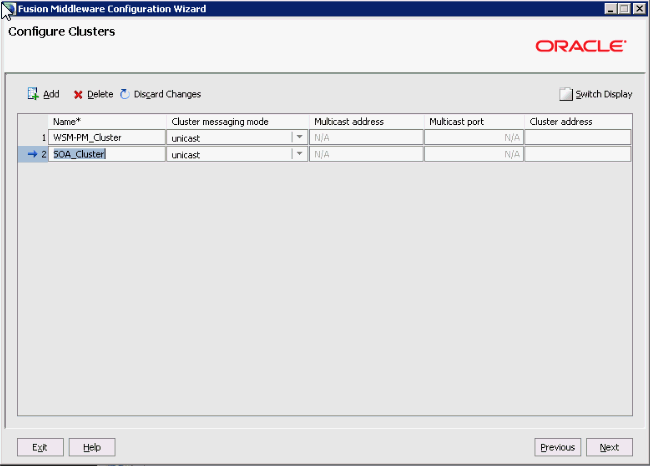Image resolution: width=650 pixels, height=466 pixels.
Task: Click Cluster address field for SOA_Cluster
Action: pyautogui.click(x=578, y=154)
